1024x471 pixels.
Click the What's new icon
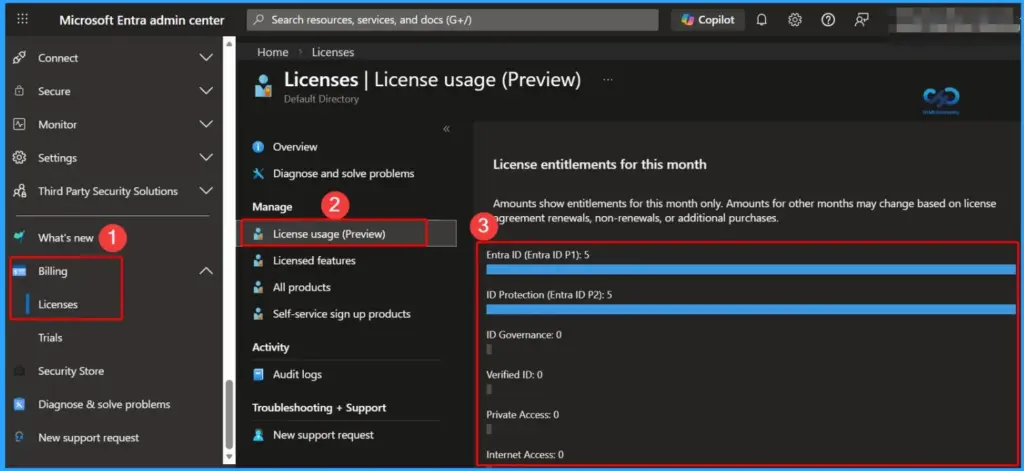click(20, 236)
